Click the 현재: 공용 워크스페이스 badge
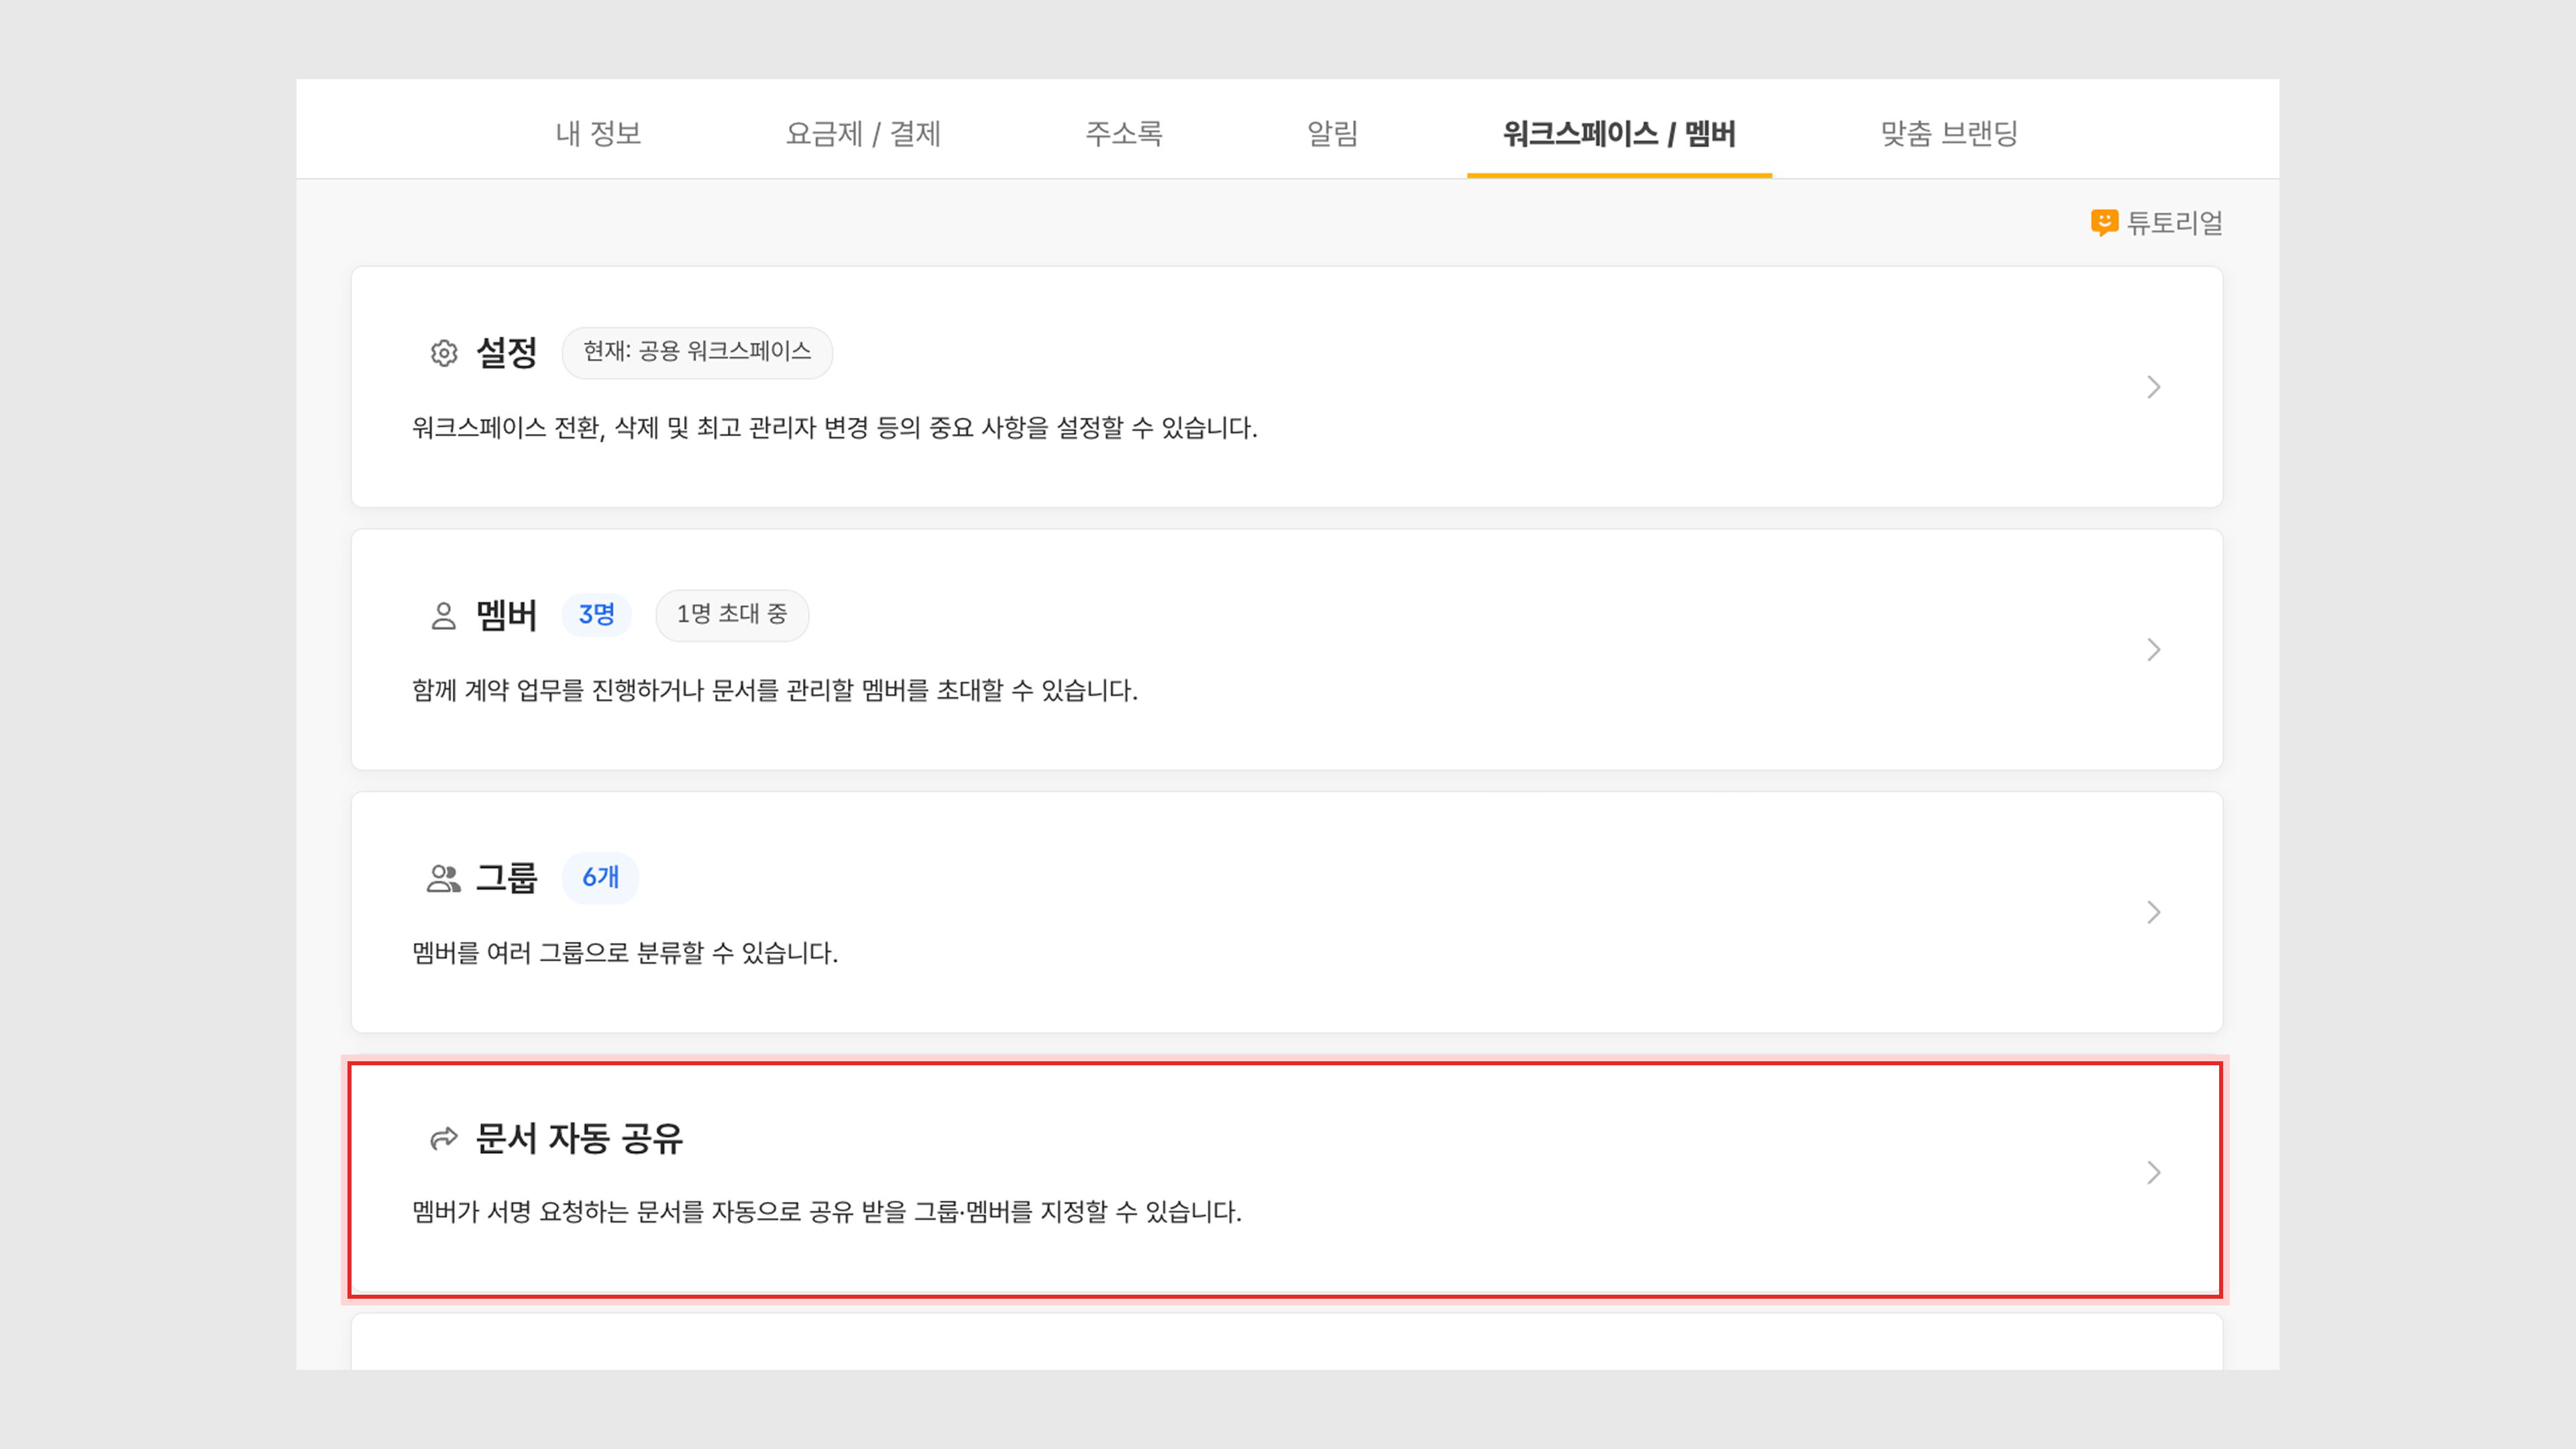This screenshot has width=2576, height=1449. (x=697, y=352)
